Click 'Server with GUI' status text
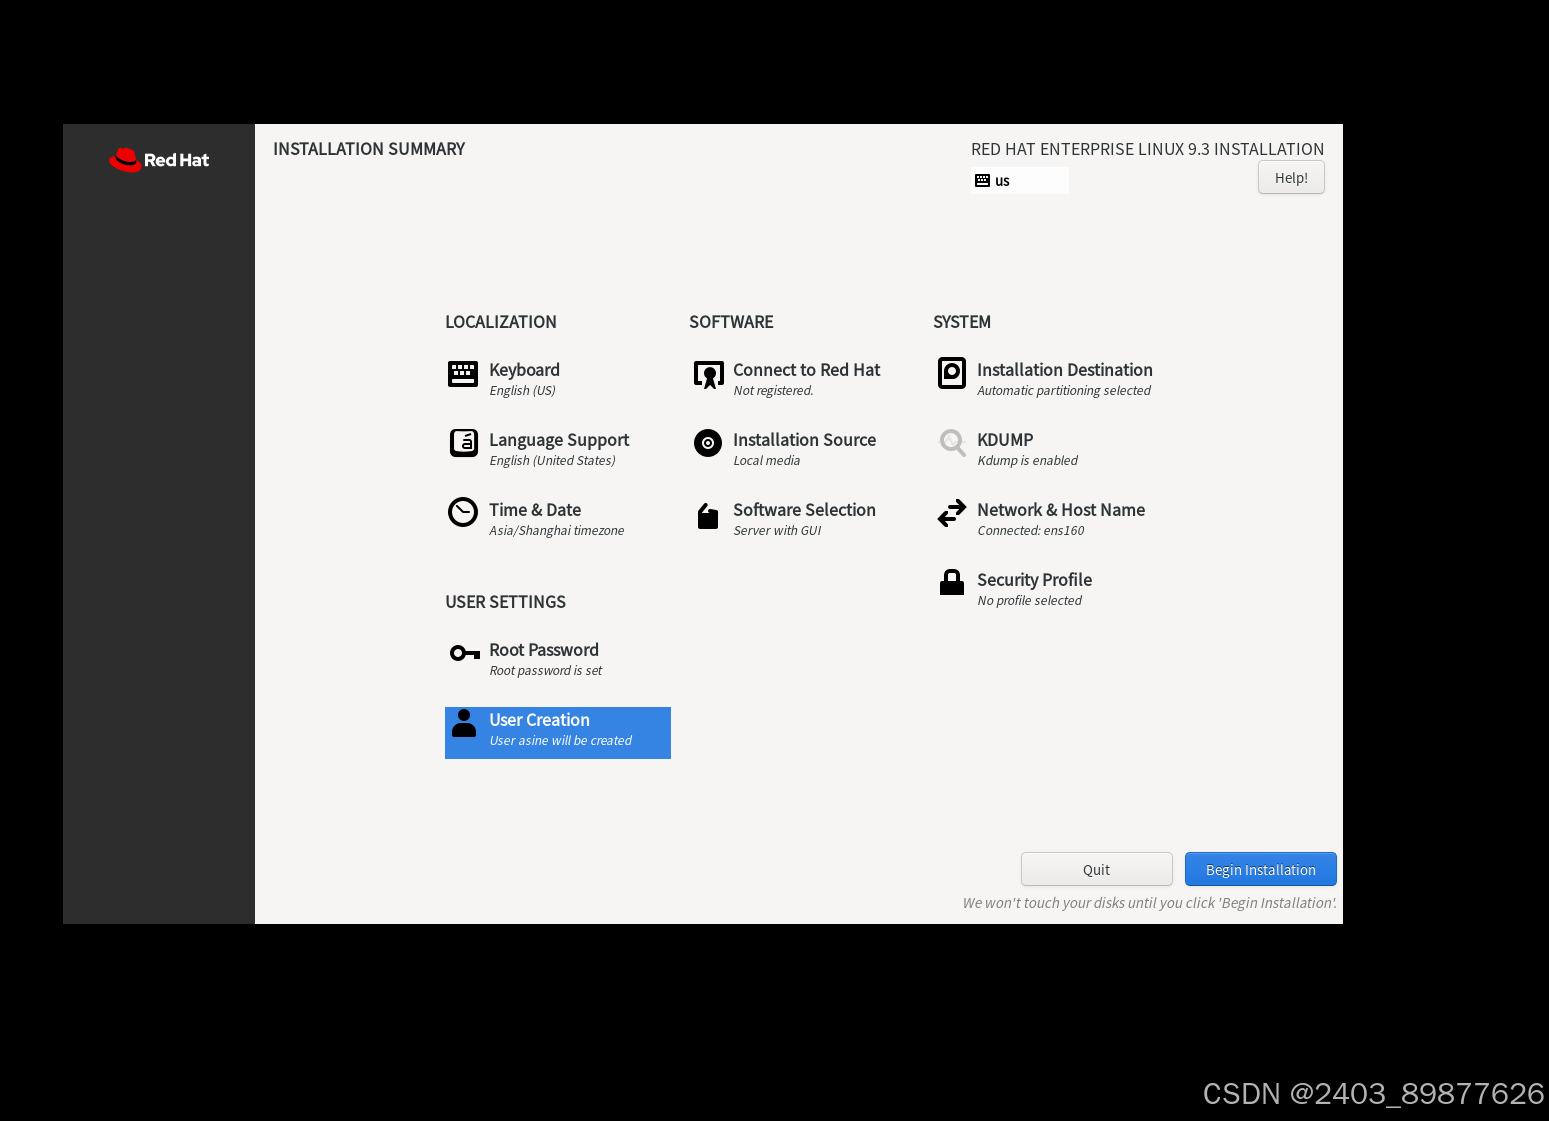Screen dimensions: 1549x1121 pyautogui.click(x=777, y=531)
